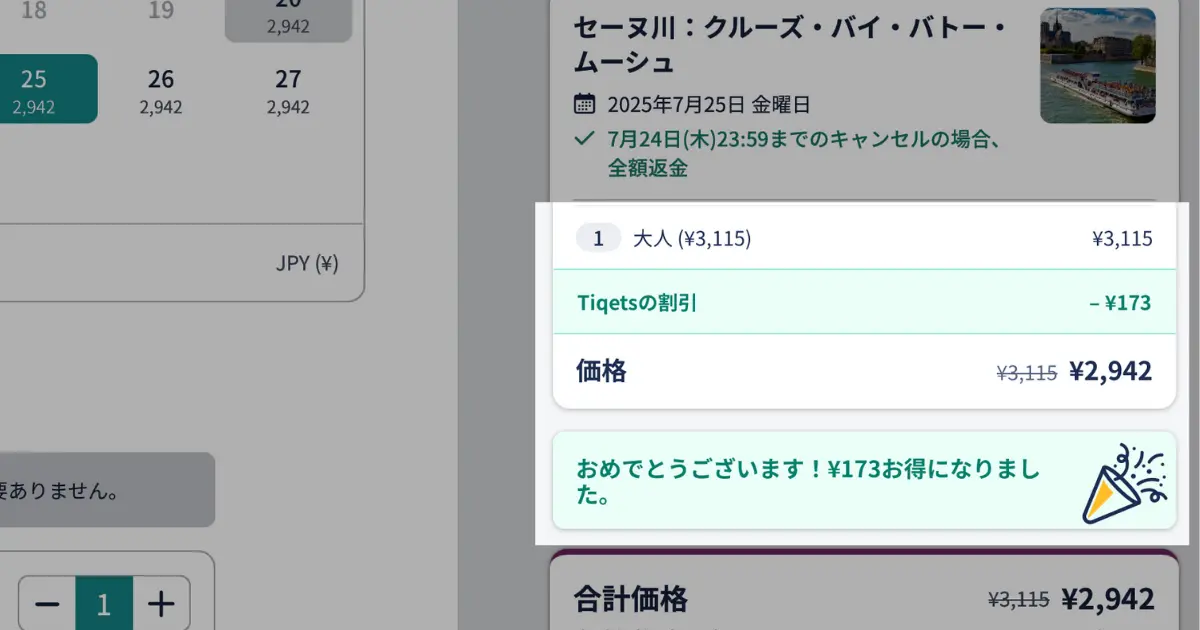Click the ¥173 savings congratulation banner
The width and height of the screenshot is (1200, 630).
pyautogui.click(x=865, y=481)
